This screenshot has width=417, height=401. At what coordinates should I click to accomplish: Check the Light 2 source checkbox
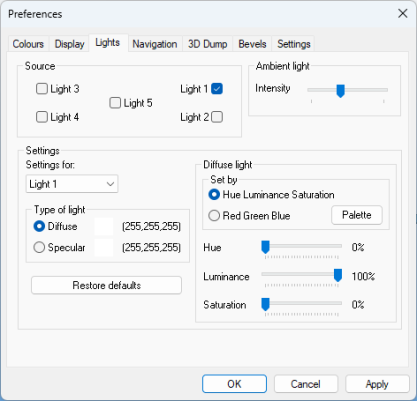coord(217,117)
